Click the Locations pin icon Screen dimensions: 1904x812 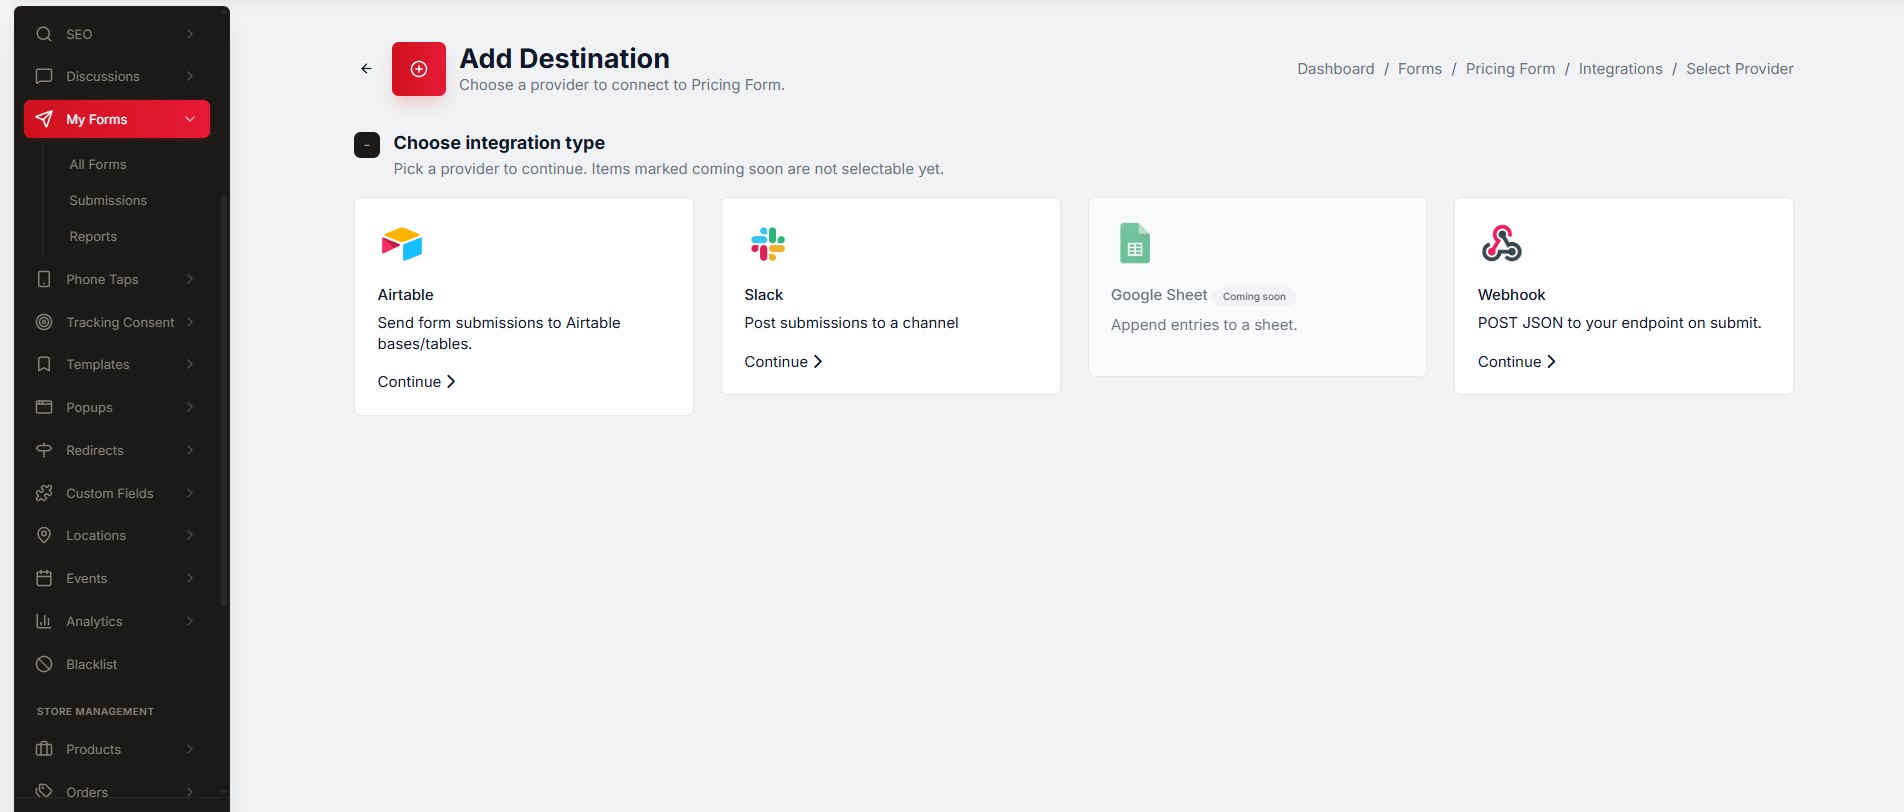click(44, 535)
